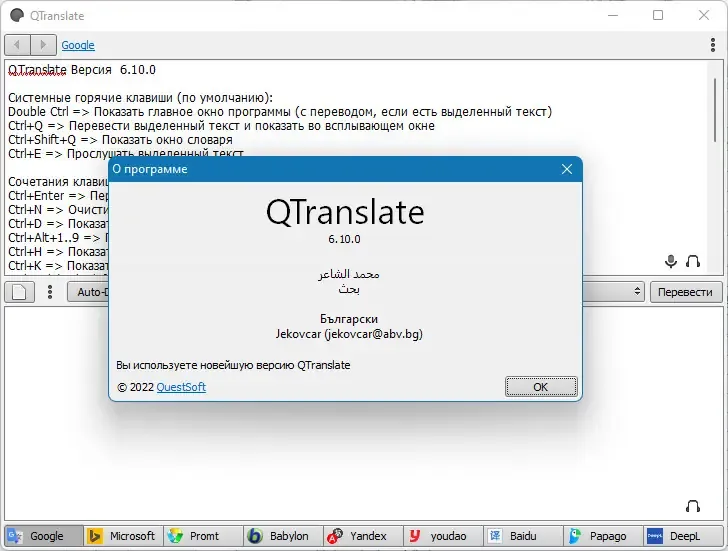728x551 pixels.
Task: Close the О программе dialog
Action: coord(566,169)
